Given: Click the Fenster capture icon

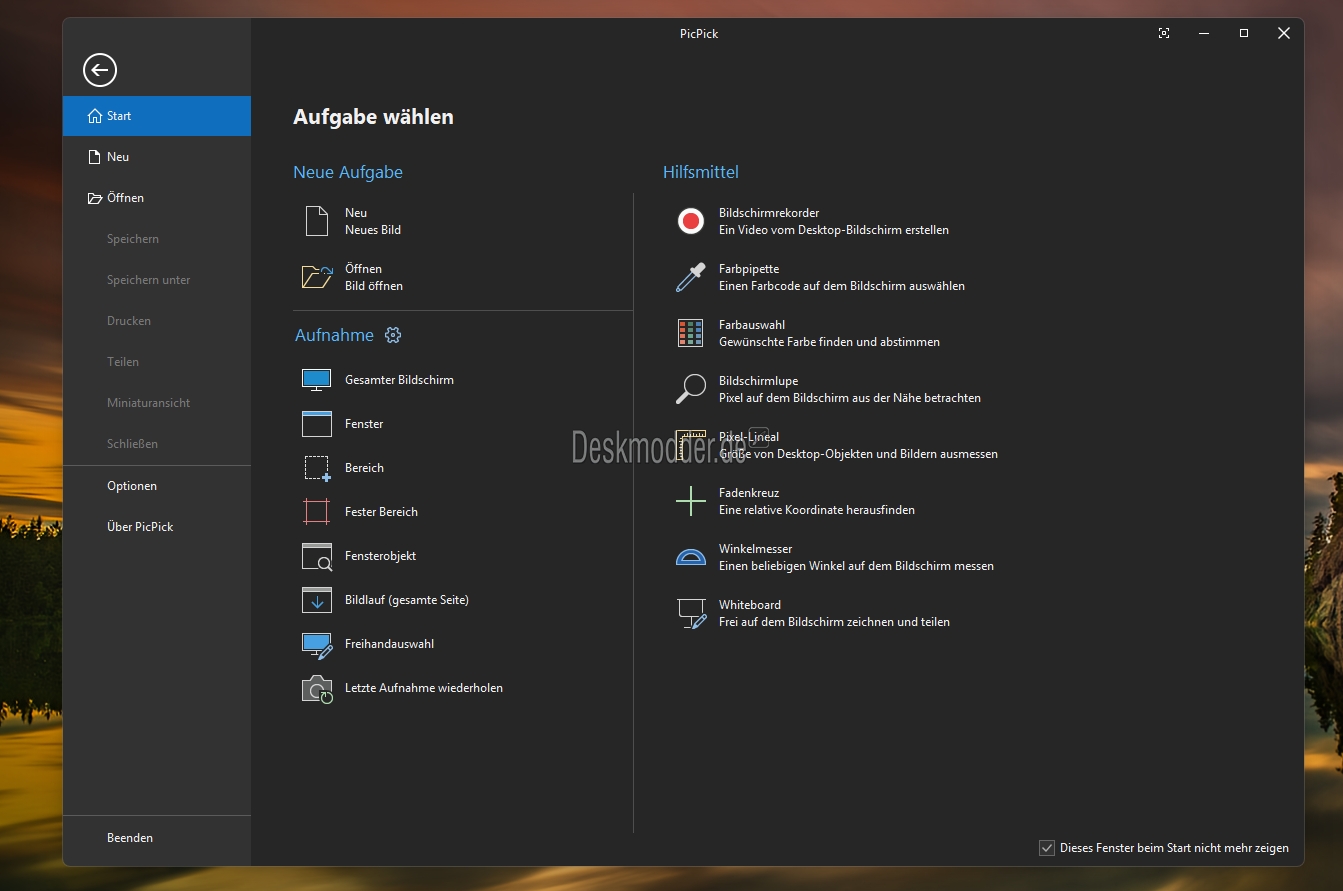Looking at the screenshot, I should [317, 424].
